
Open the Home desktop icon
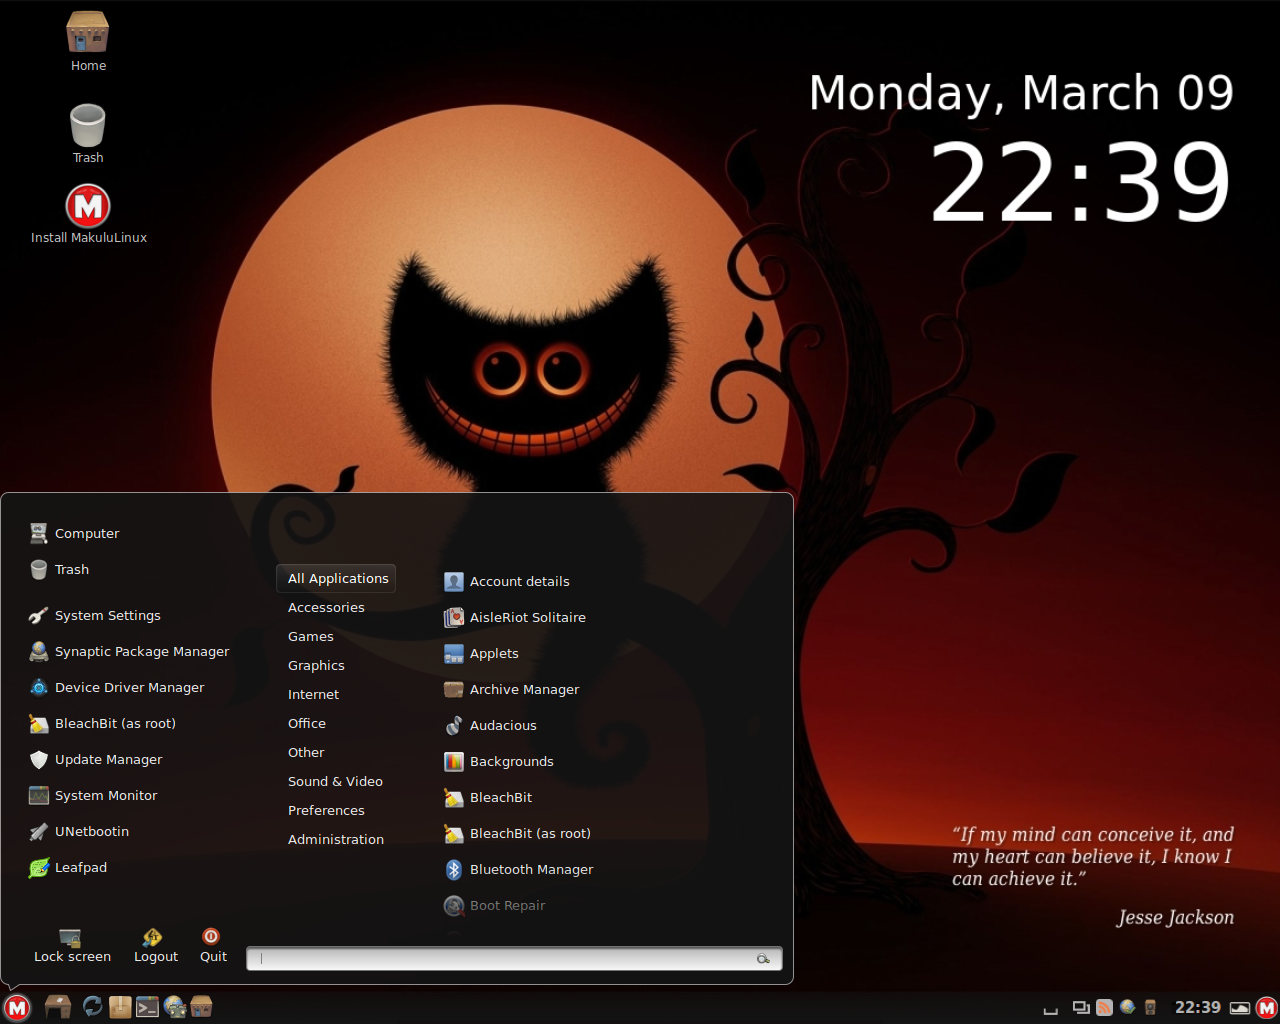tap(88, 42)
